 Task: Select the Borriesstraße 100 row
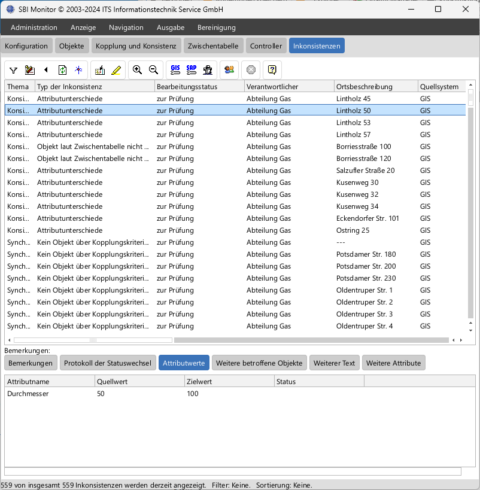coord(235,147)
